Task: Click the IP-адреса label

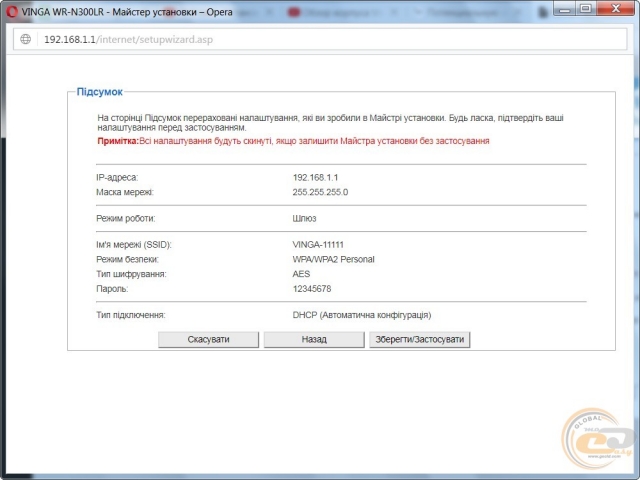Action: [117, 178]
